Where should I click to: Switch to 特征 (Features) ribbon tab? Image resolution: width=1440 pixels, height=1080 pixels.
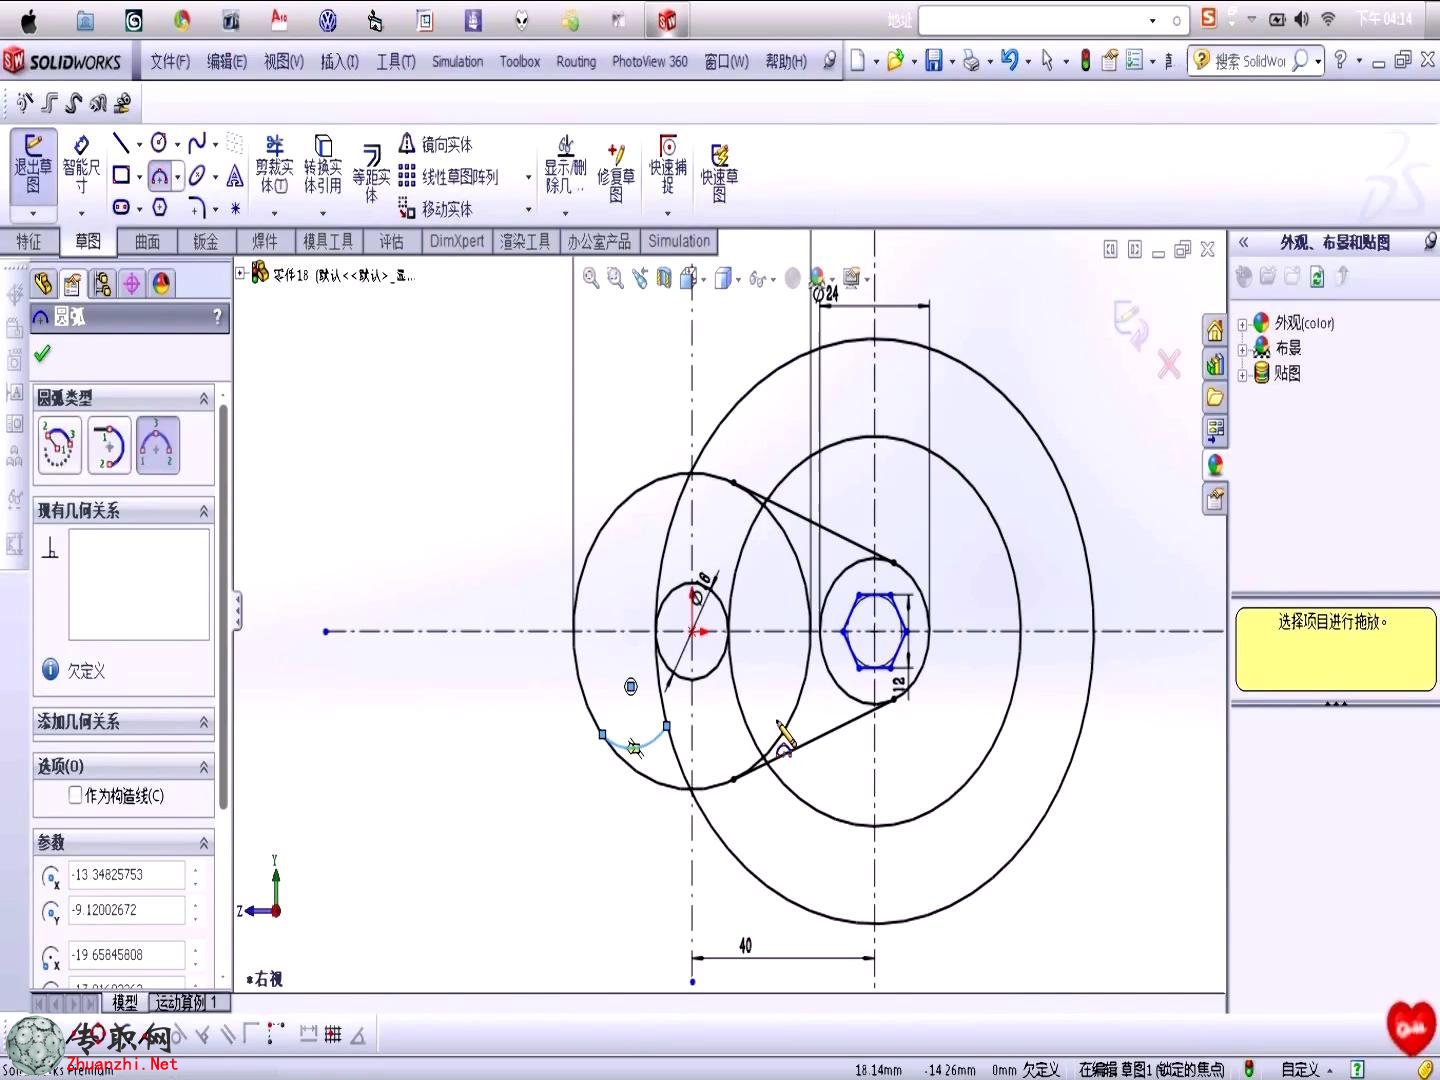pos(29,241)
